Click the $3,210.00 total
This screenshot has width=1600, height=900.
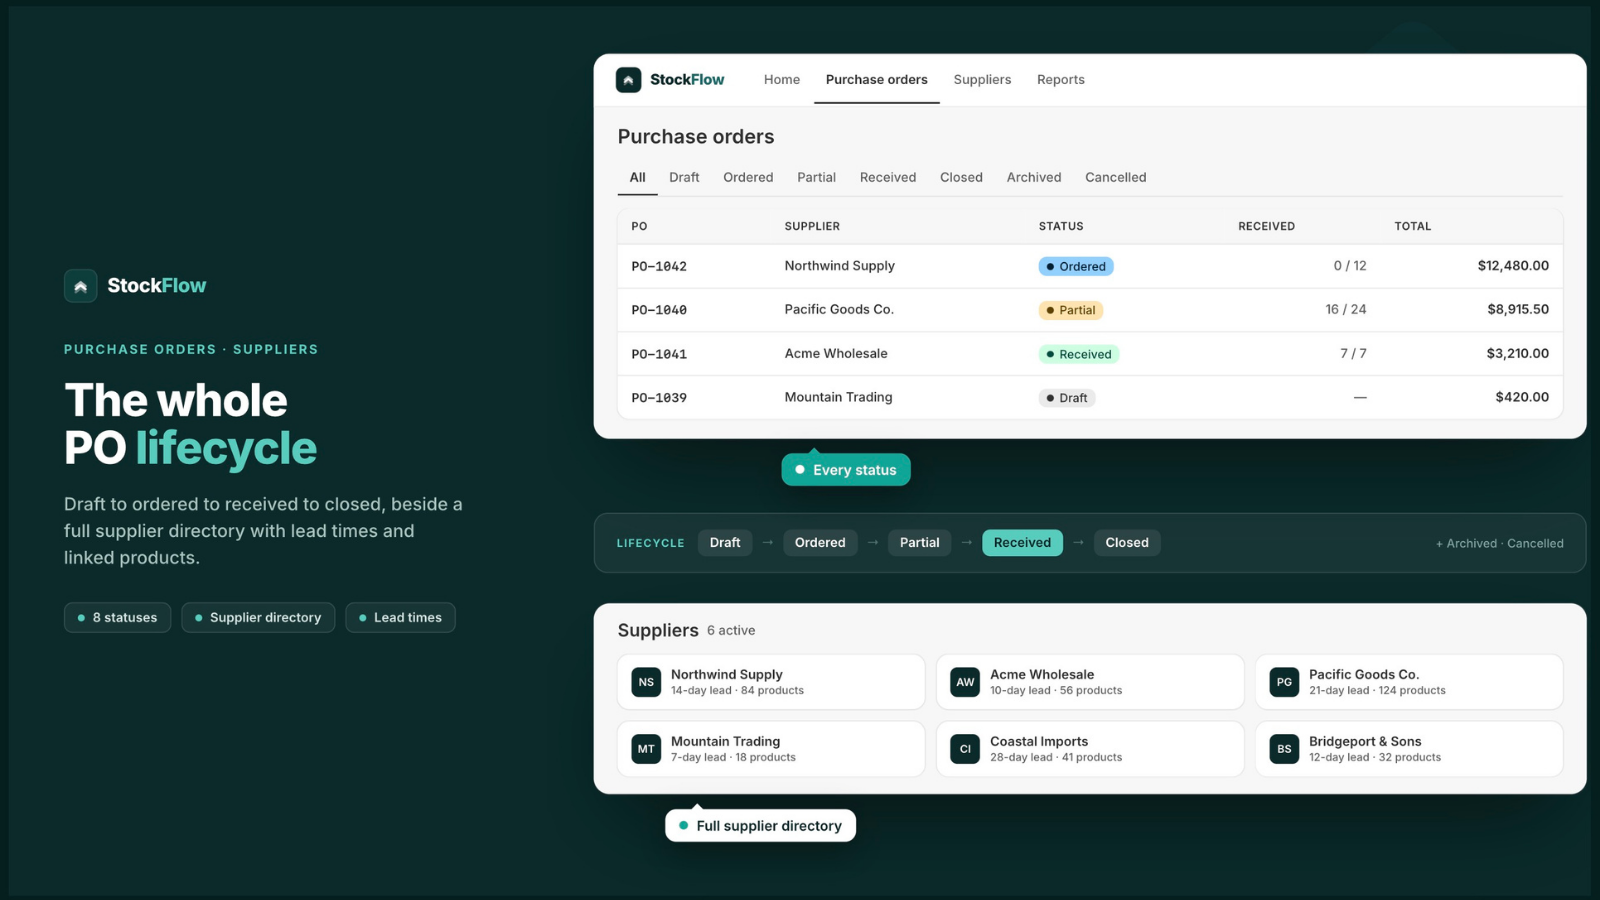(1518, 354)
